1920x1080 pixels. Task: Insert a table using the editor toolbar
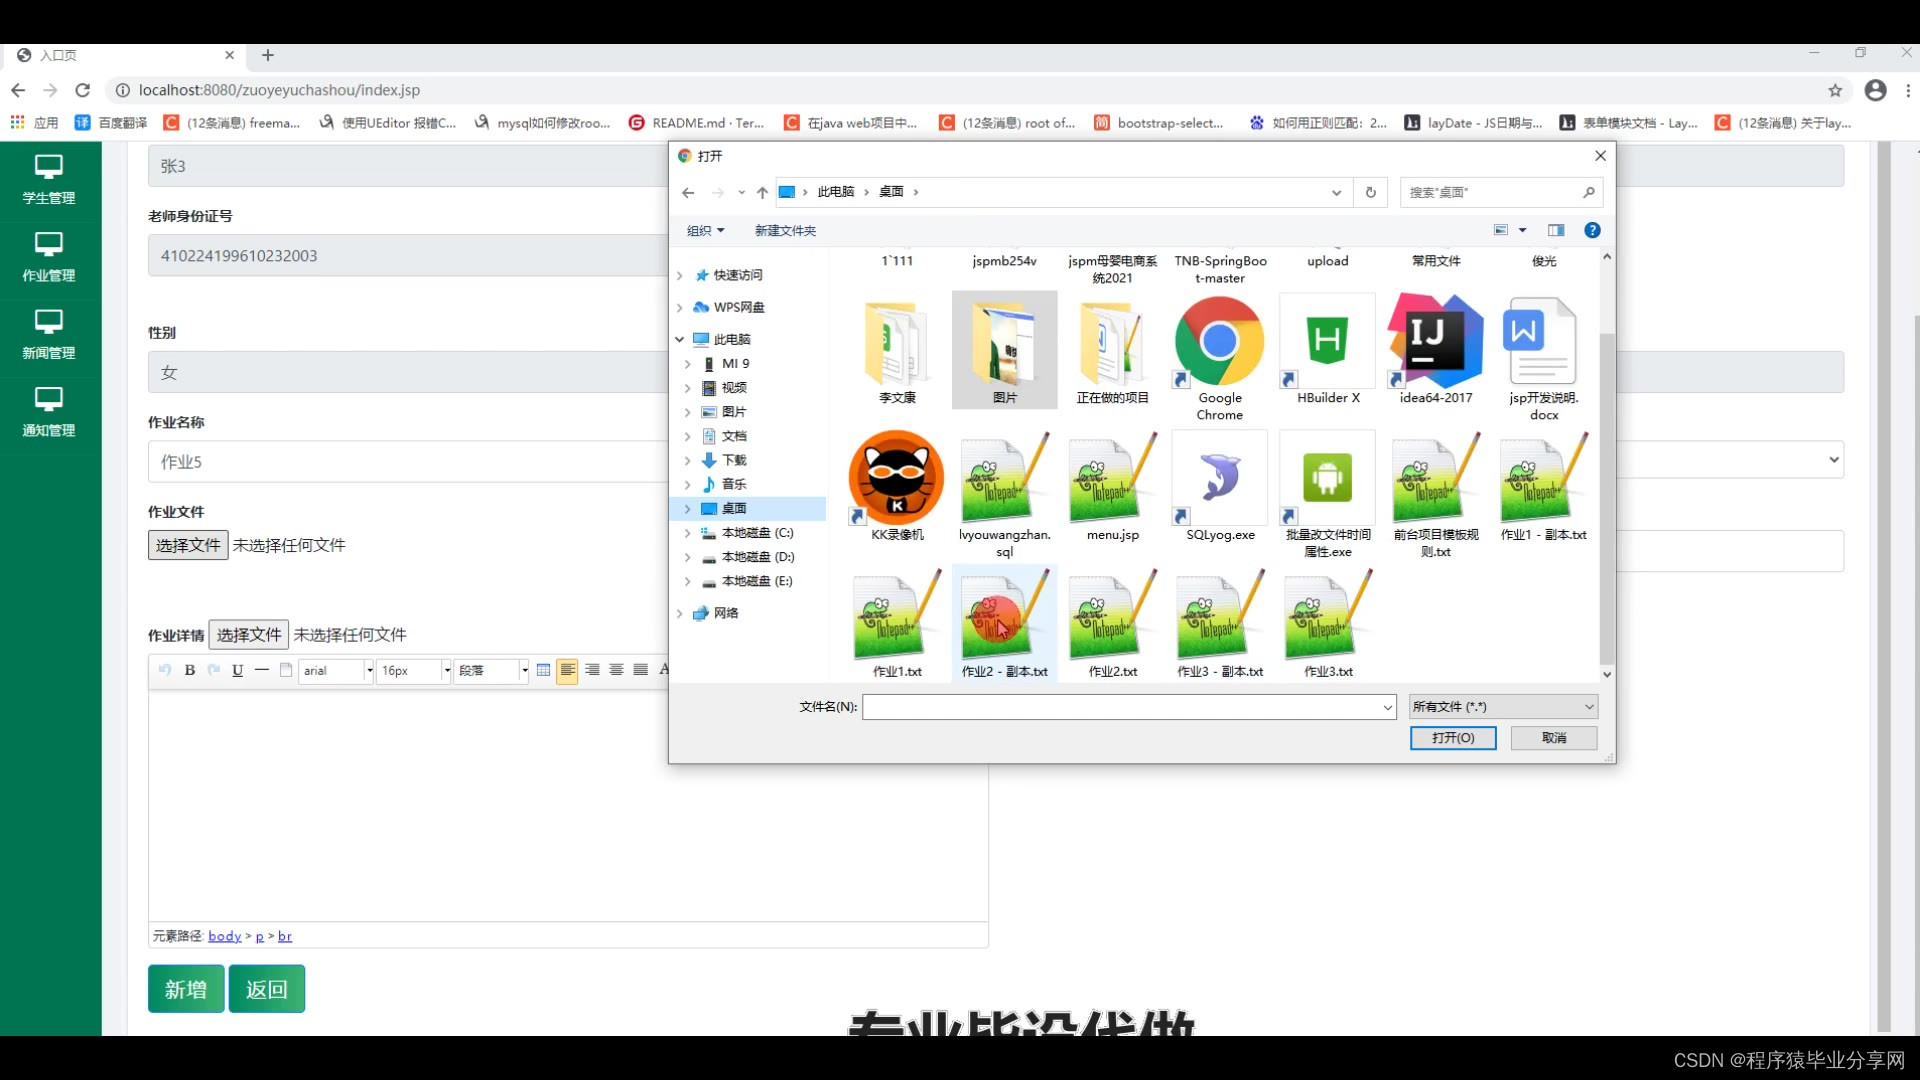coord(543,670)
